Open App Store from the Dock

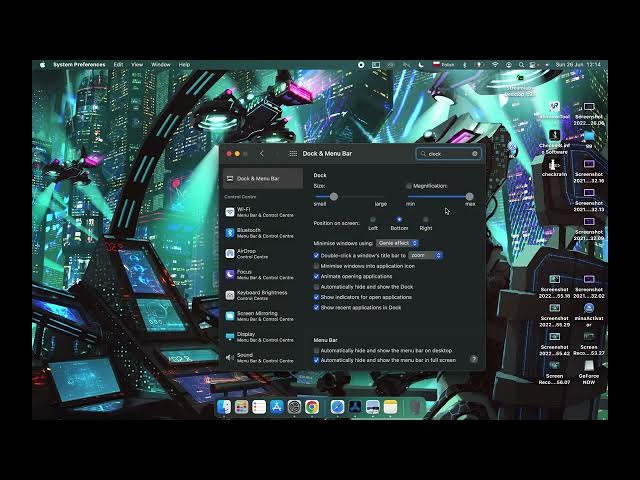[x=276, y=407]
